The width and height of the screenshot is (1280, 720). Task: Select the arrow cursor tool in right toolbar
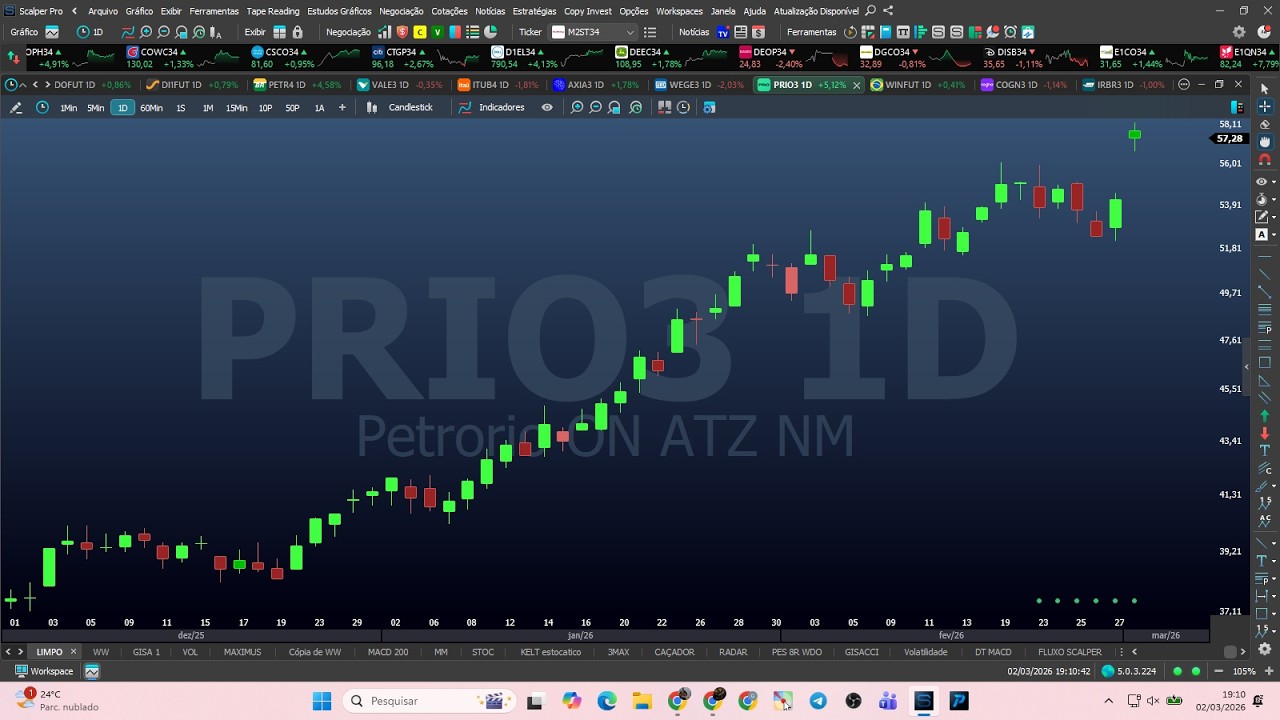1264,88
